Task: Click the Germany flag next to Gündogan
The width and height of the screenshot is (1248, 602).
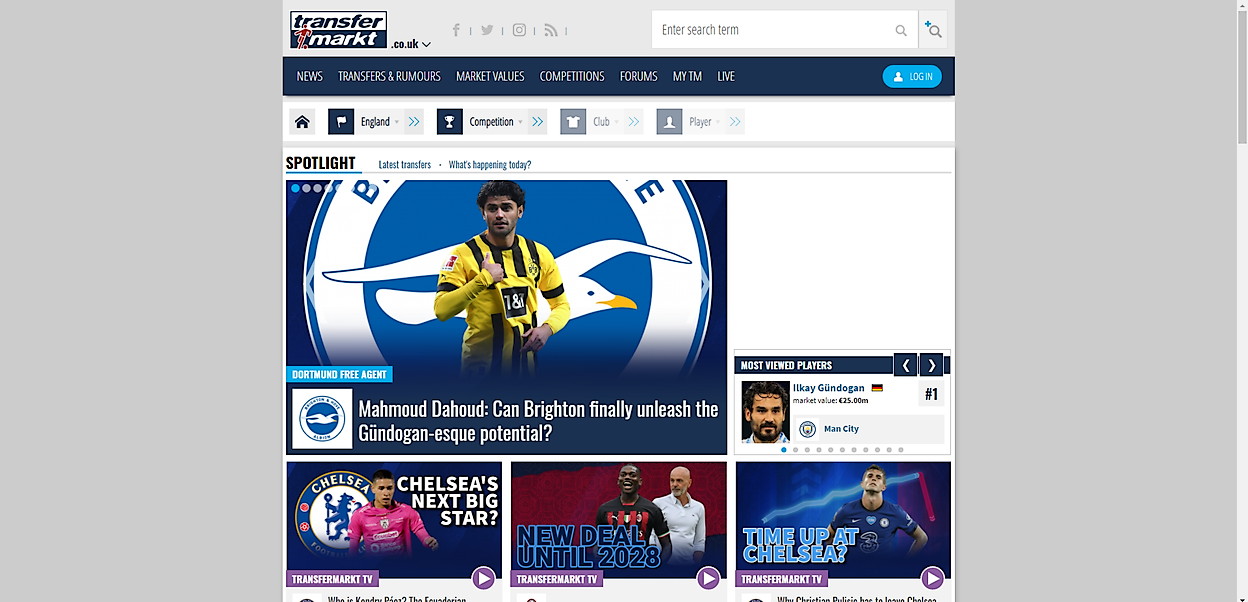Action: 877,388
